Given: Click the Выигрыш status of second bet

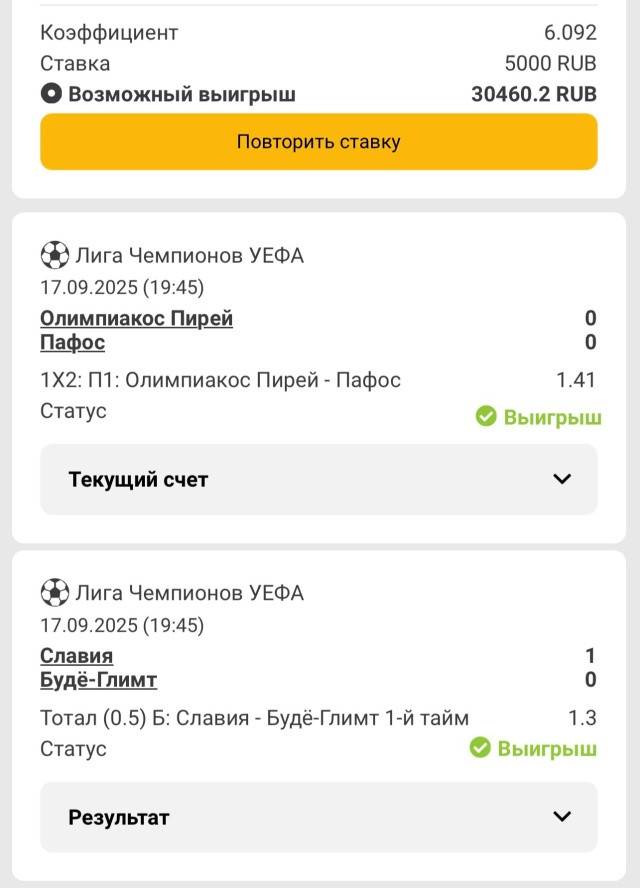Looking at the screenshot, I should [547, 749].
